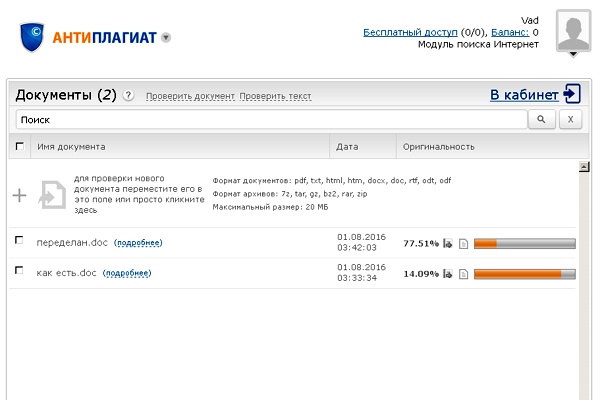This screenshot has height=400, width=600.
Task: Open the help question mark next to Документы
Action: point(128,96)
